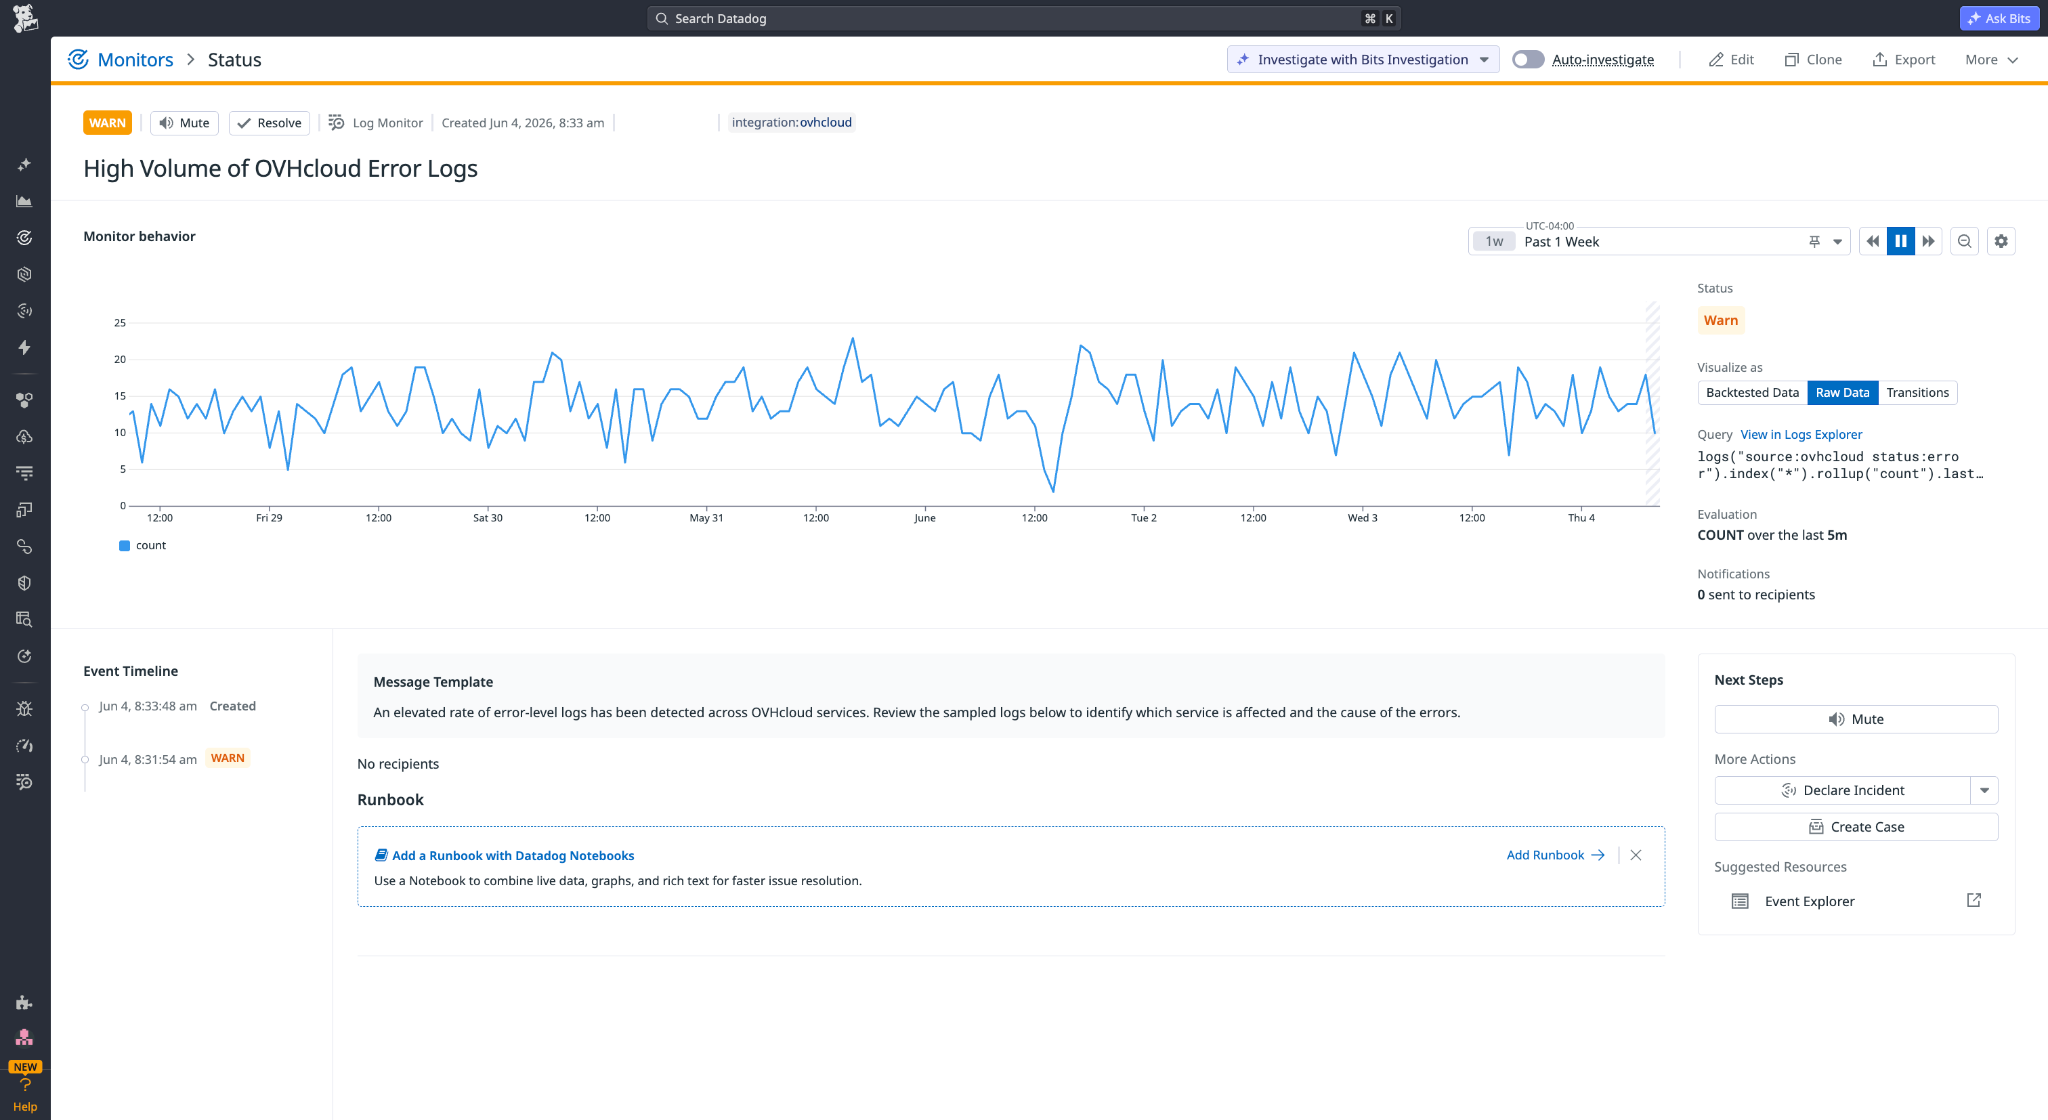This screenshot has height=1120, width=2048.
Task: Click the magnifier zoom-out time icon
Action: [x=1964, y=241]
